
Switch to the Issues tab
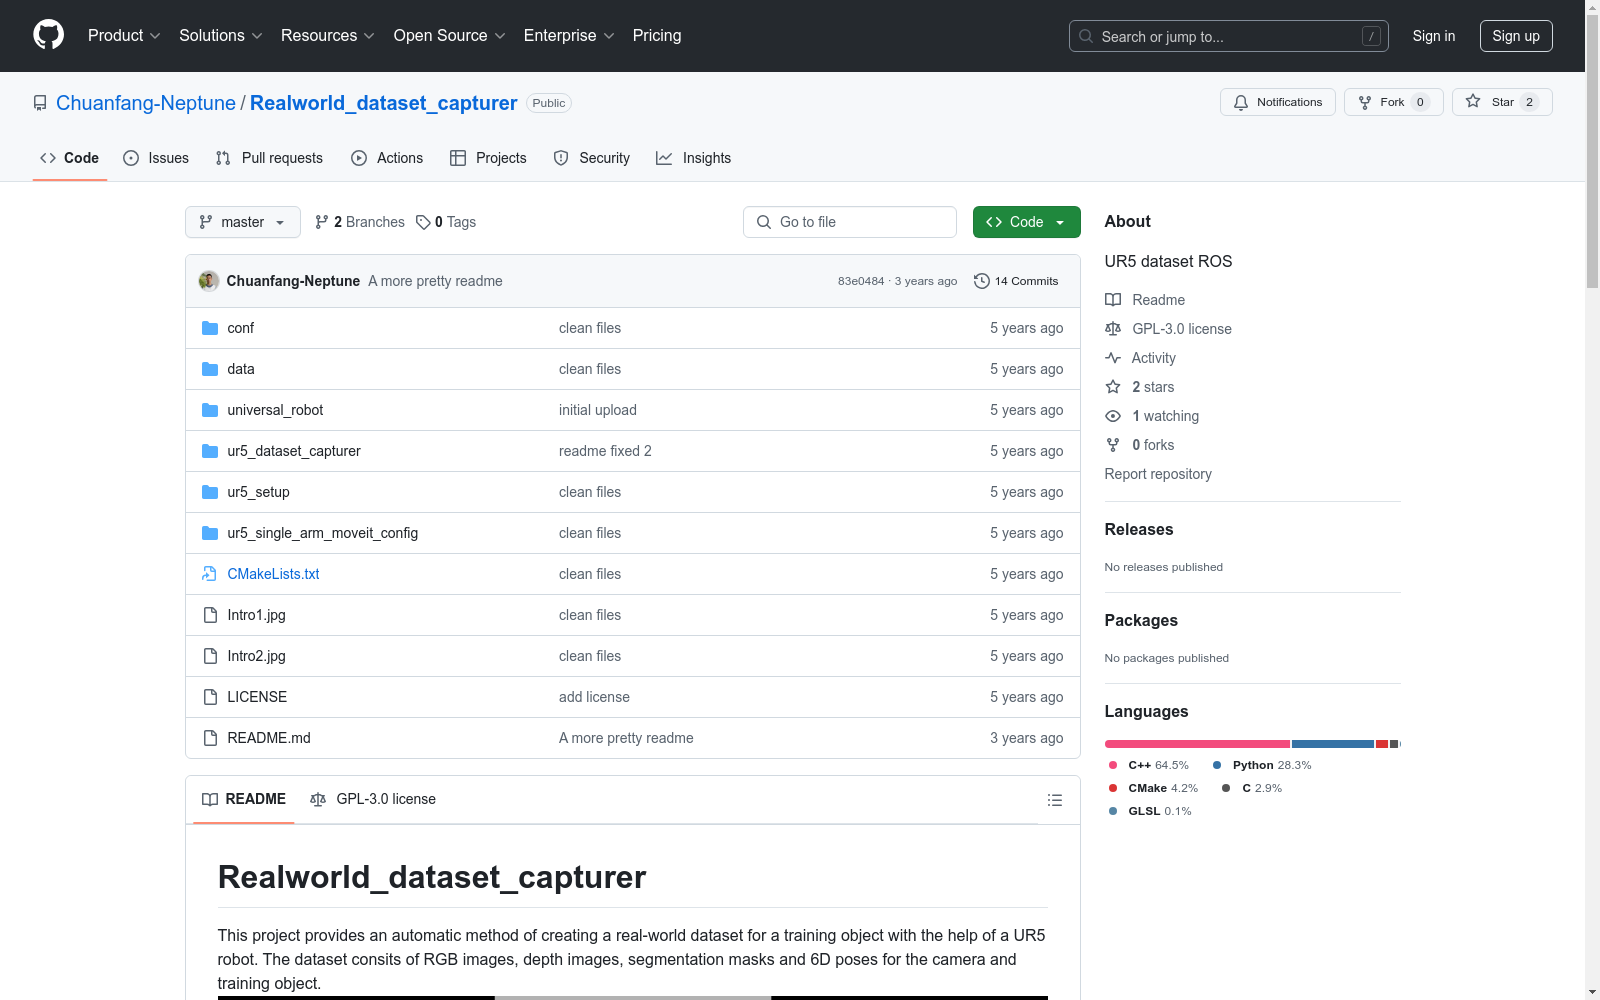pyautogui.click(x=156, y=158)
